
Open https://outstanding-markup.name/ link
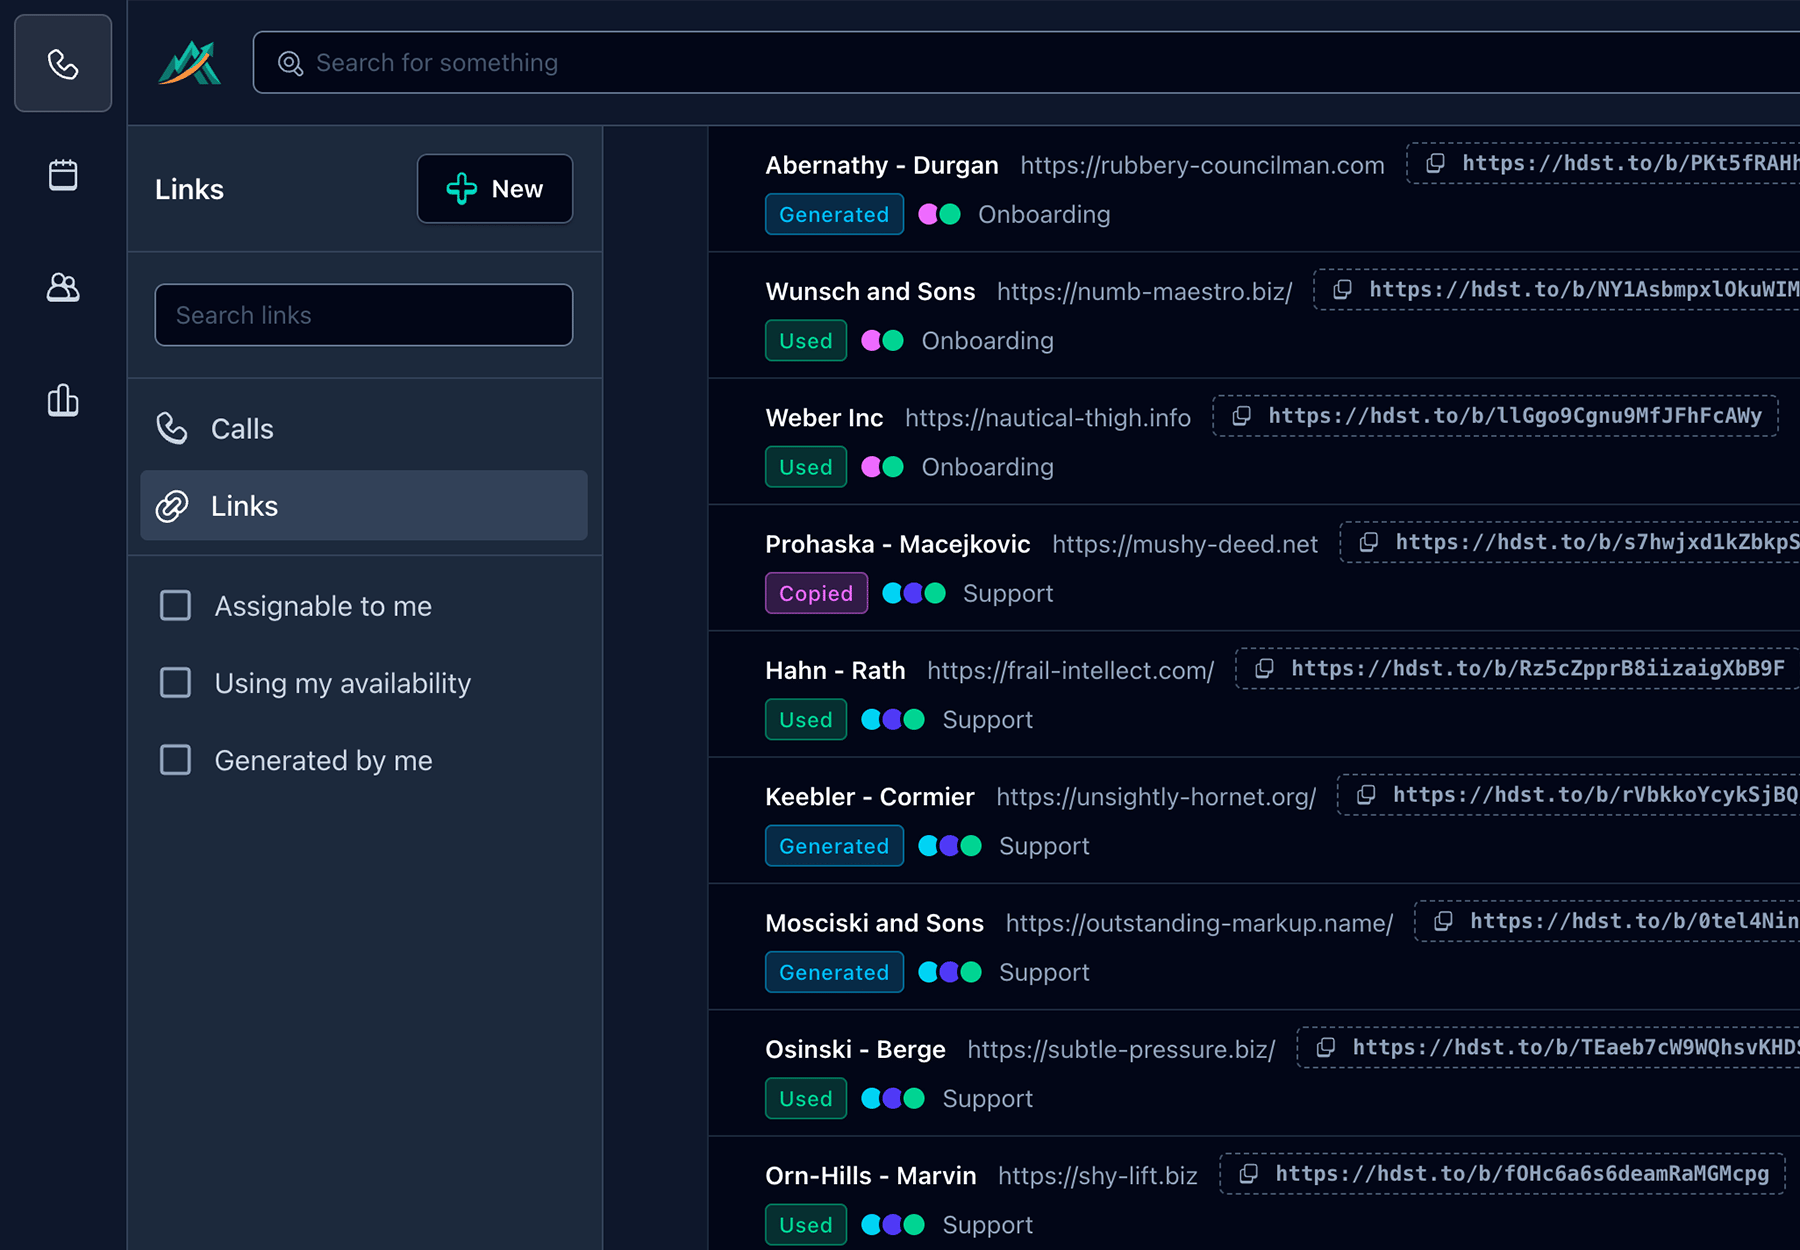click(1199, 923)
